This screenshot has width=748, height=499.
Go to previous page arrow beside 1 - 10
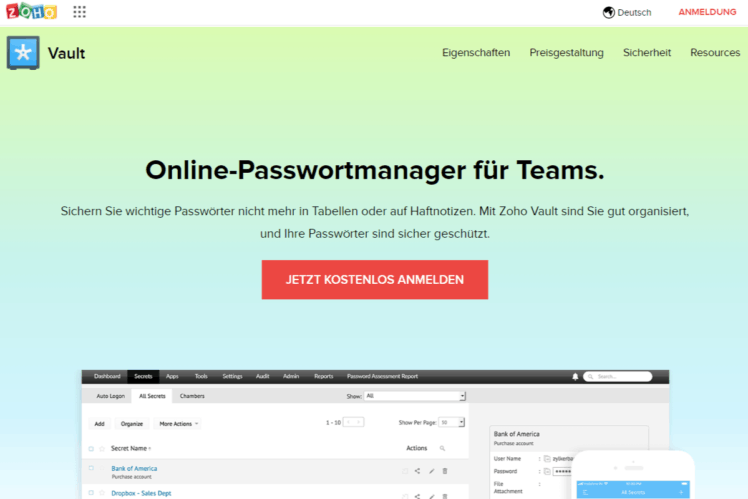point(348,422)
